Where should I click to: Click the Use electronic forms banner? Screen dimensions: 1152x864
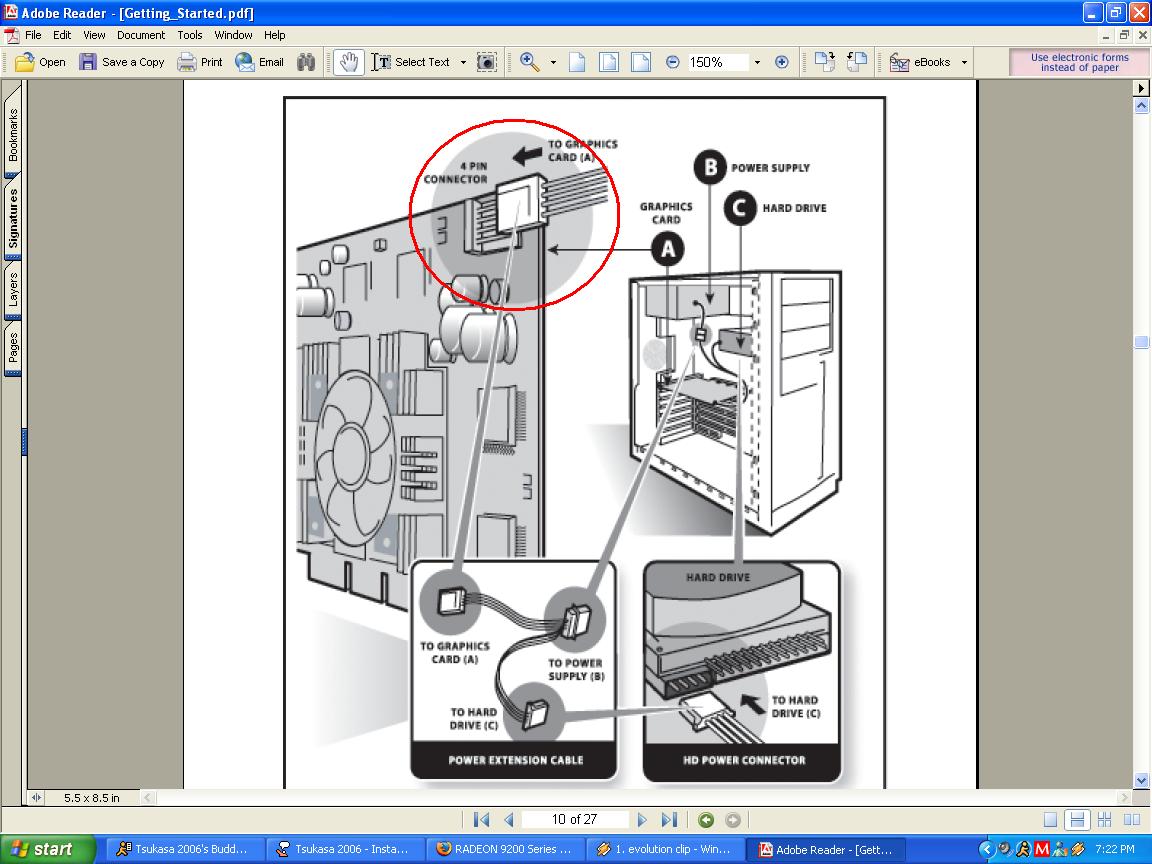pyautogui.click(x=1079, y=62)
